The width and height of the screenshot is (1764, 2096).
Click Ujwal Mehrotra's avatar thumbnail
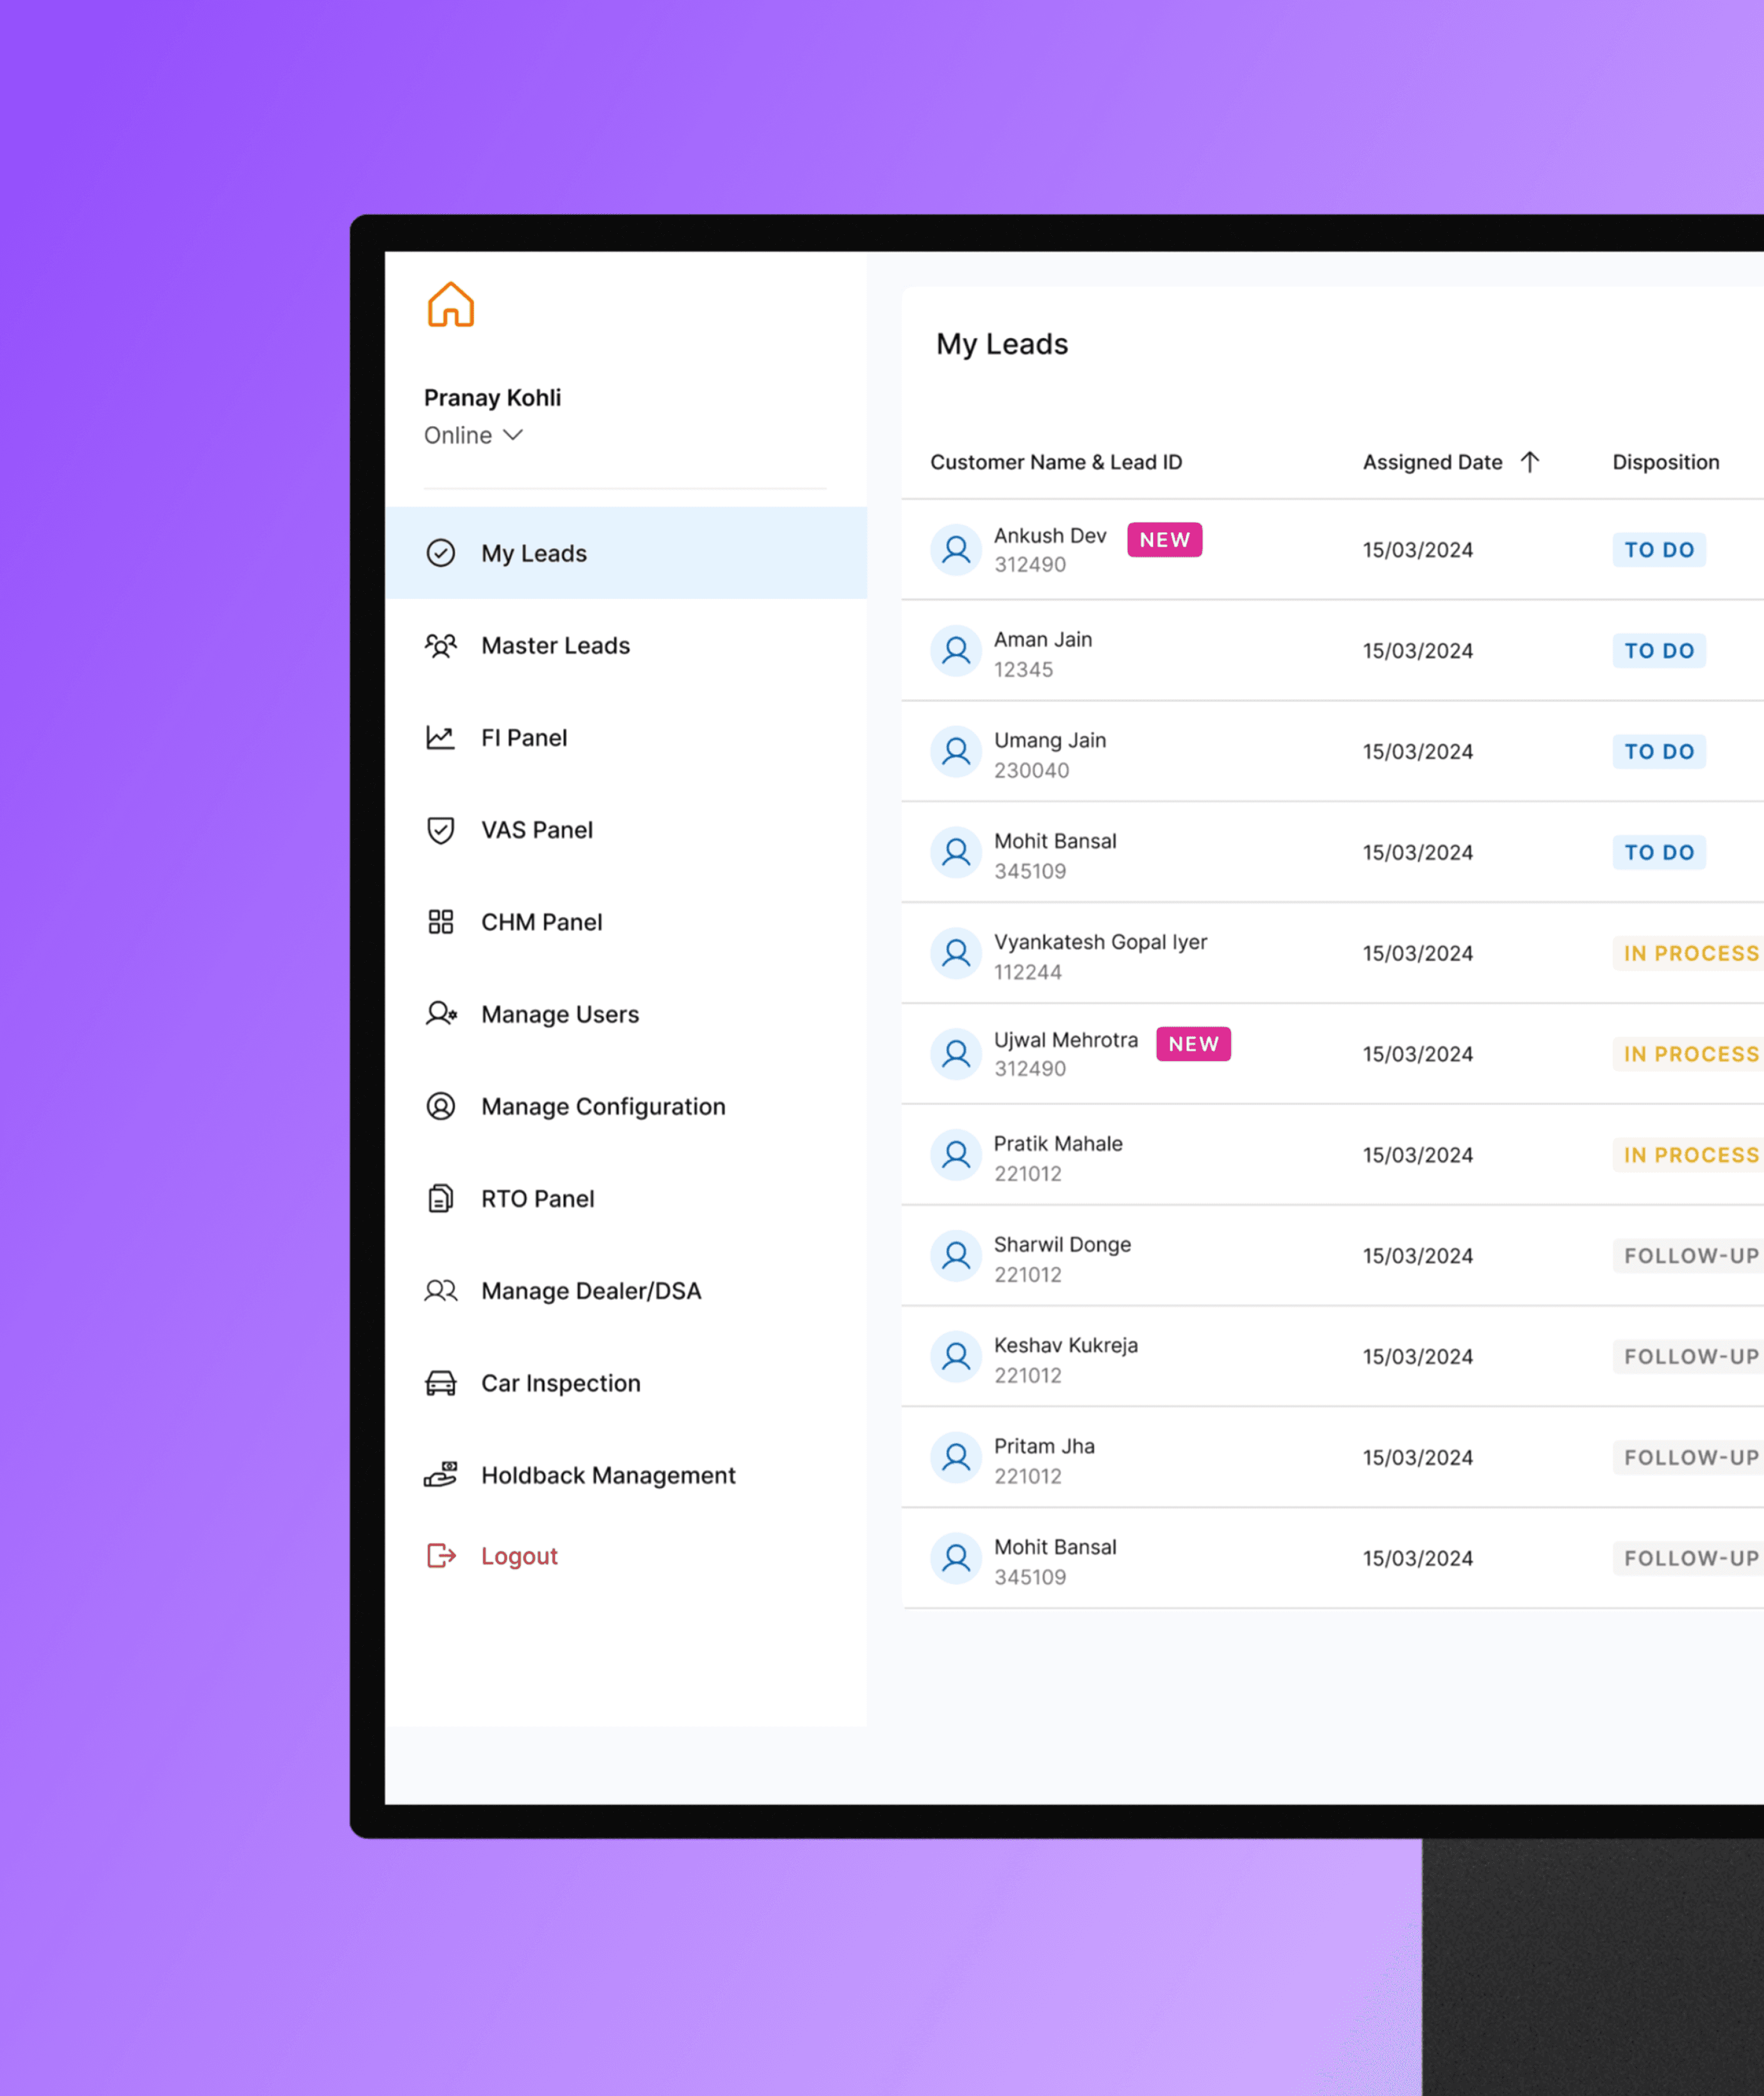[956, 1054]
